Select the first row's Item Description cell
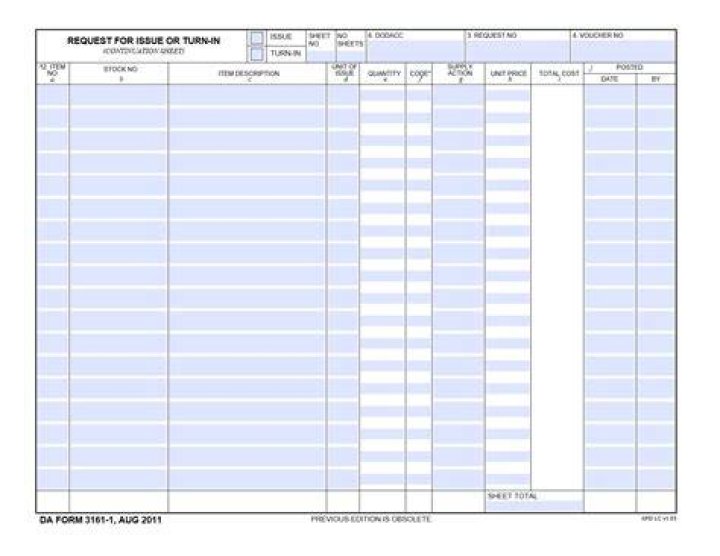The width and height of the screenshot is (720, 556). [x=247, y=95]
